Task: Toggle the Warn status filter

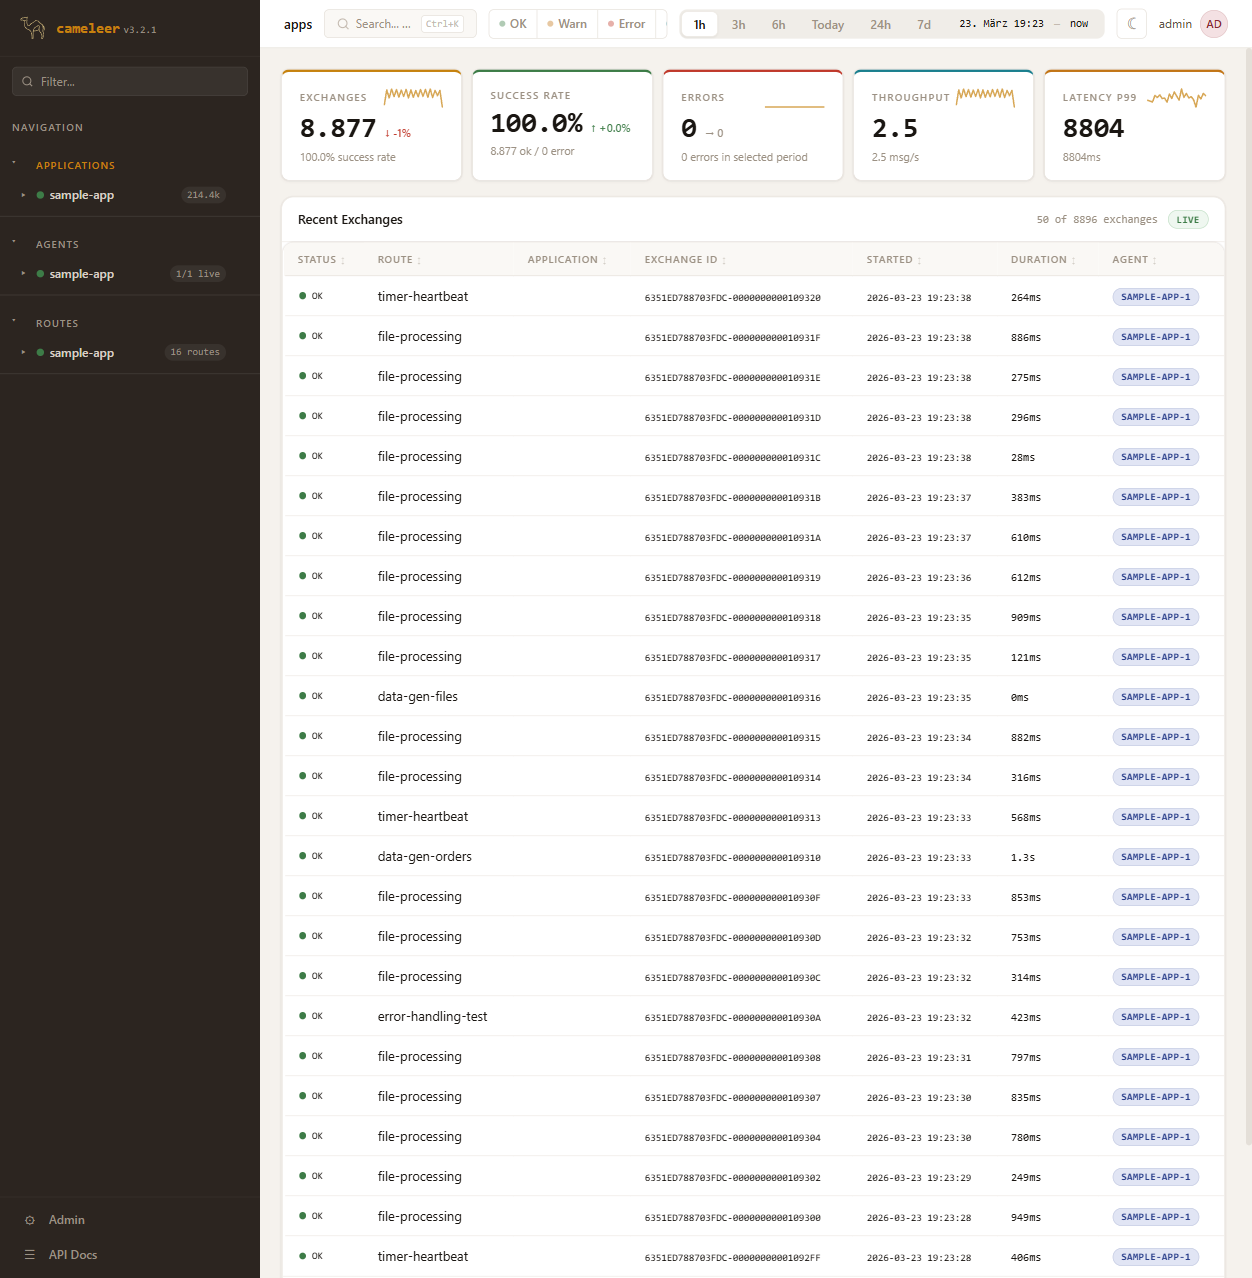Action: tap(567, 24)
